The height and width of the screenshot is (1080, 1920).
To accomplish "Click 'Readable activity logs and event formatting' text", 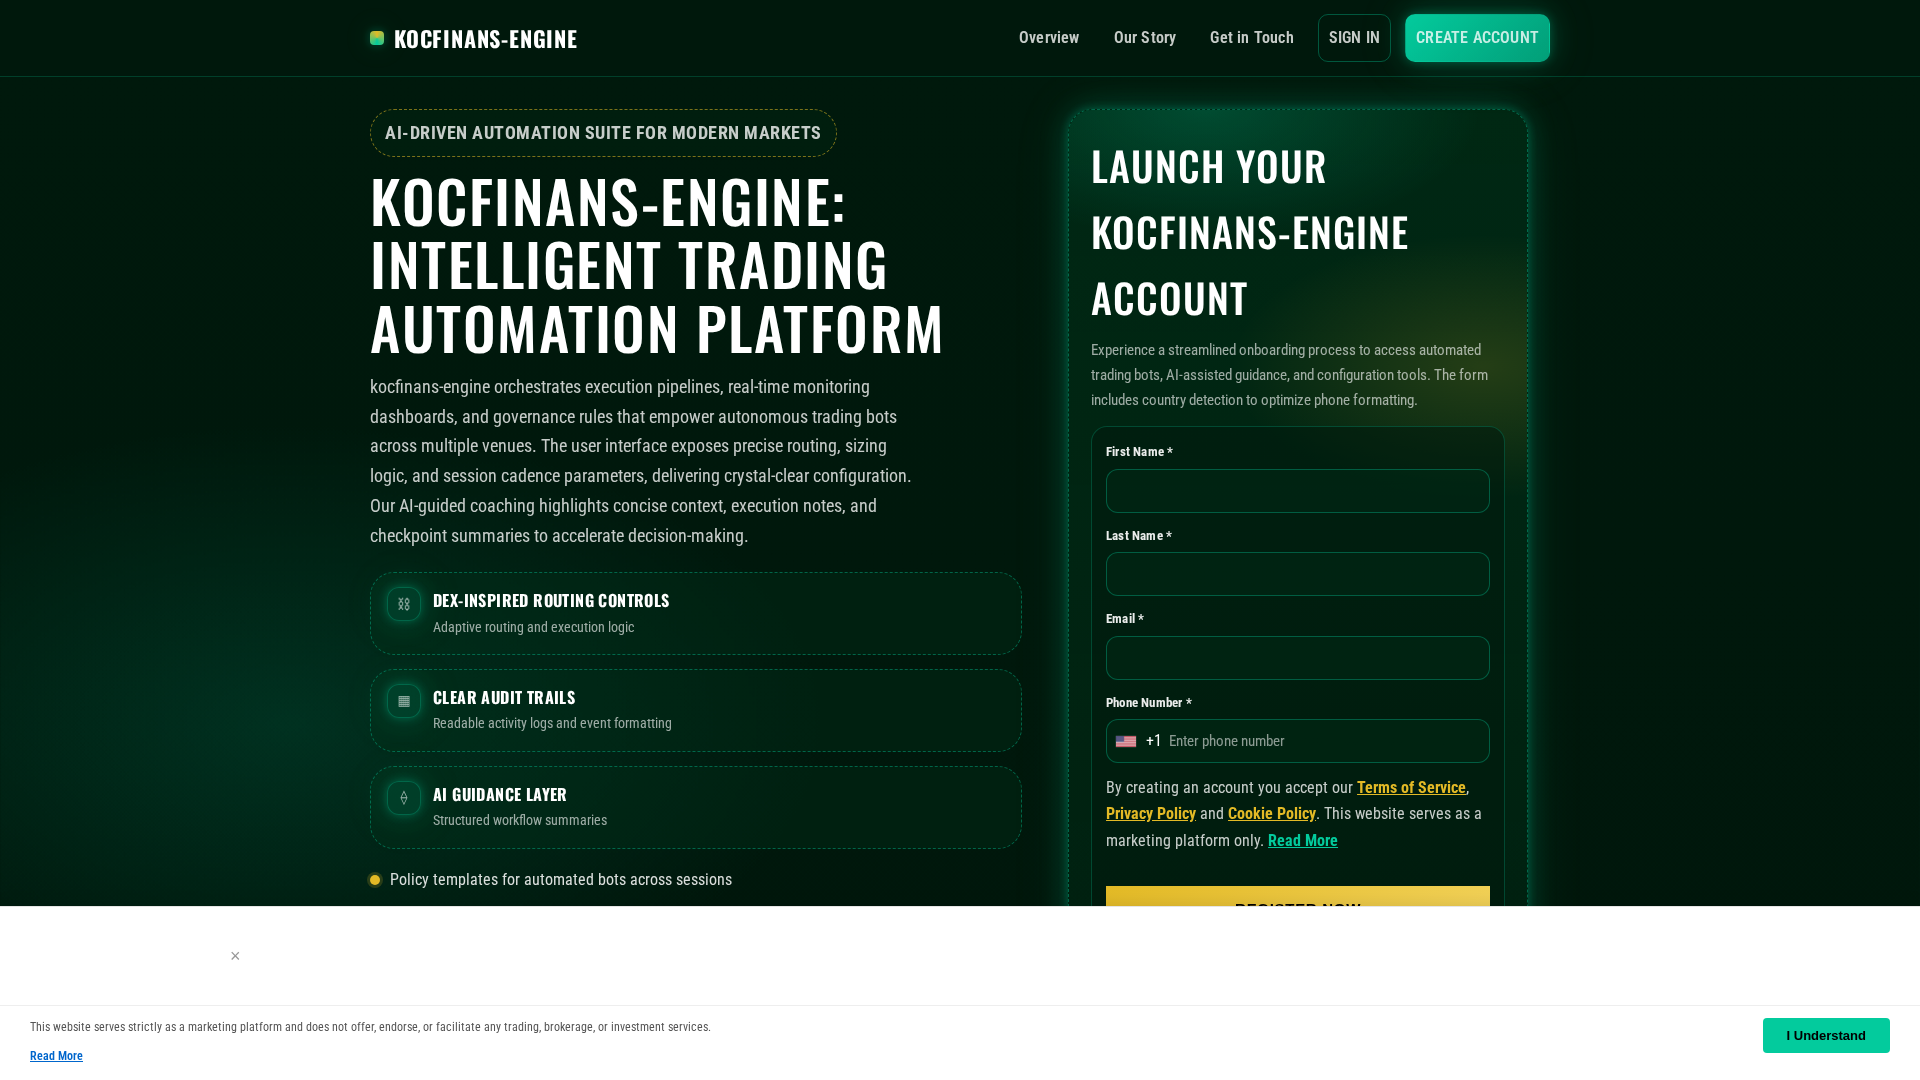I will click(x=552, y=723).
